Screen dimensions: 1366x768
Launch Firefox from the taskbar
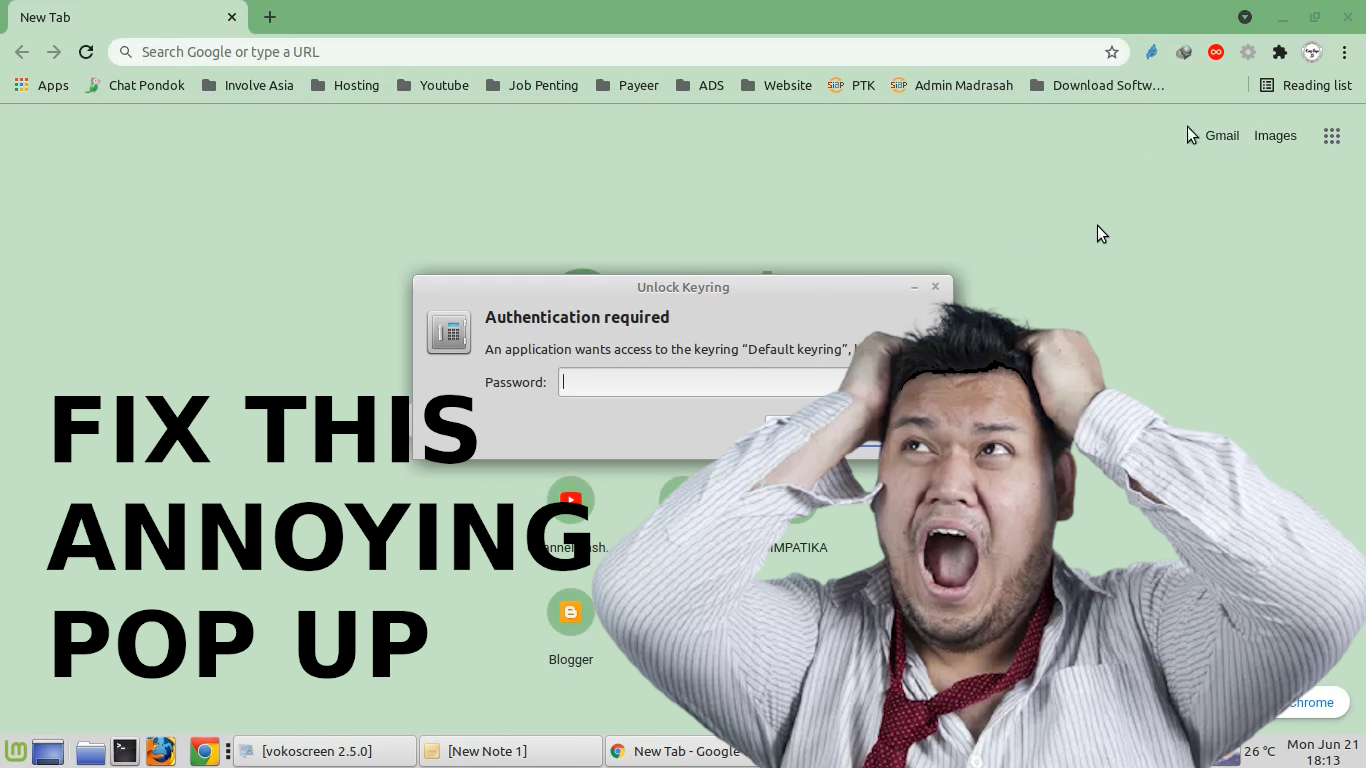click(161, 751)
